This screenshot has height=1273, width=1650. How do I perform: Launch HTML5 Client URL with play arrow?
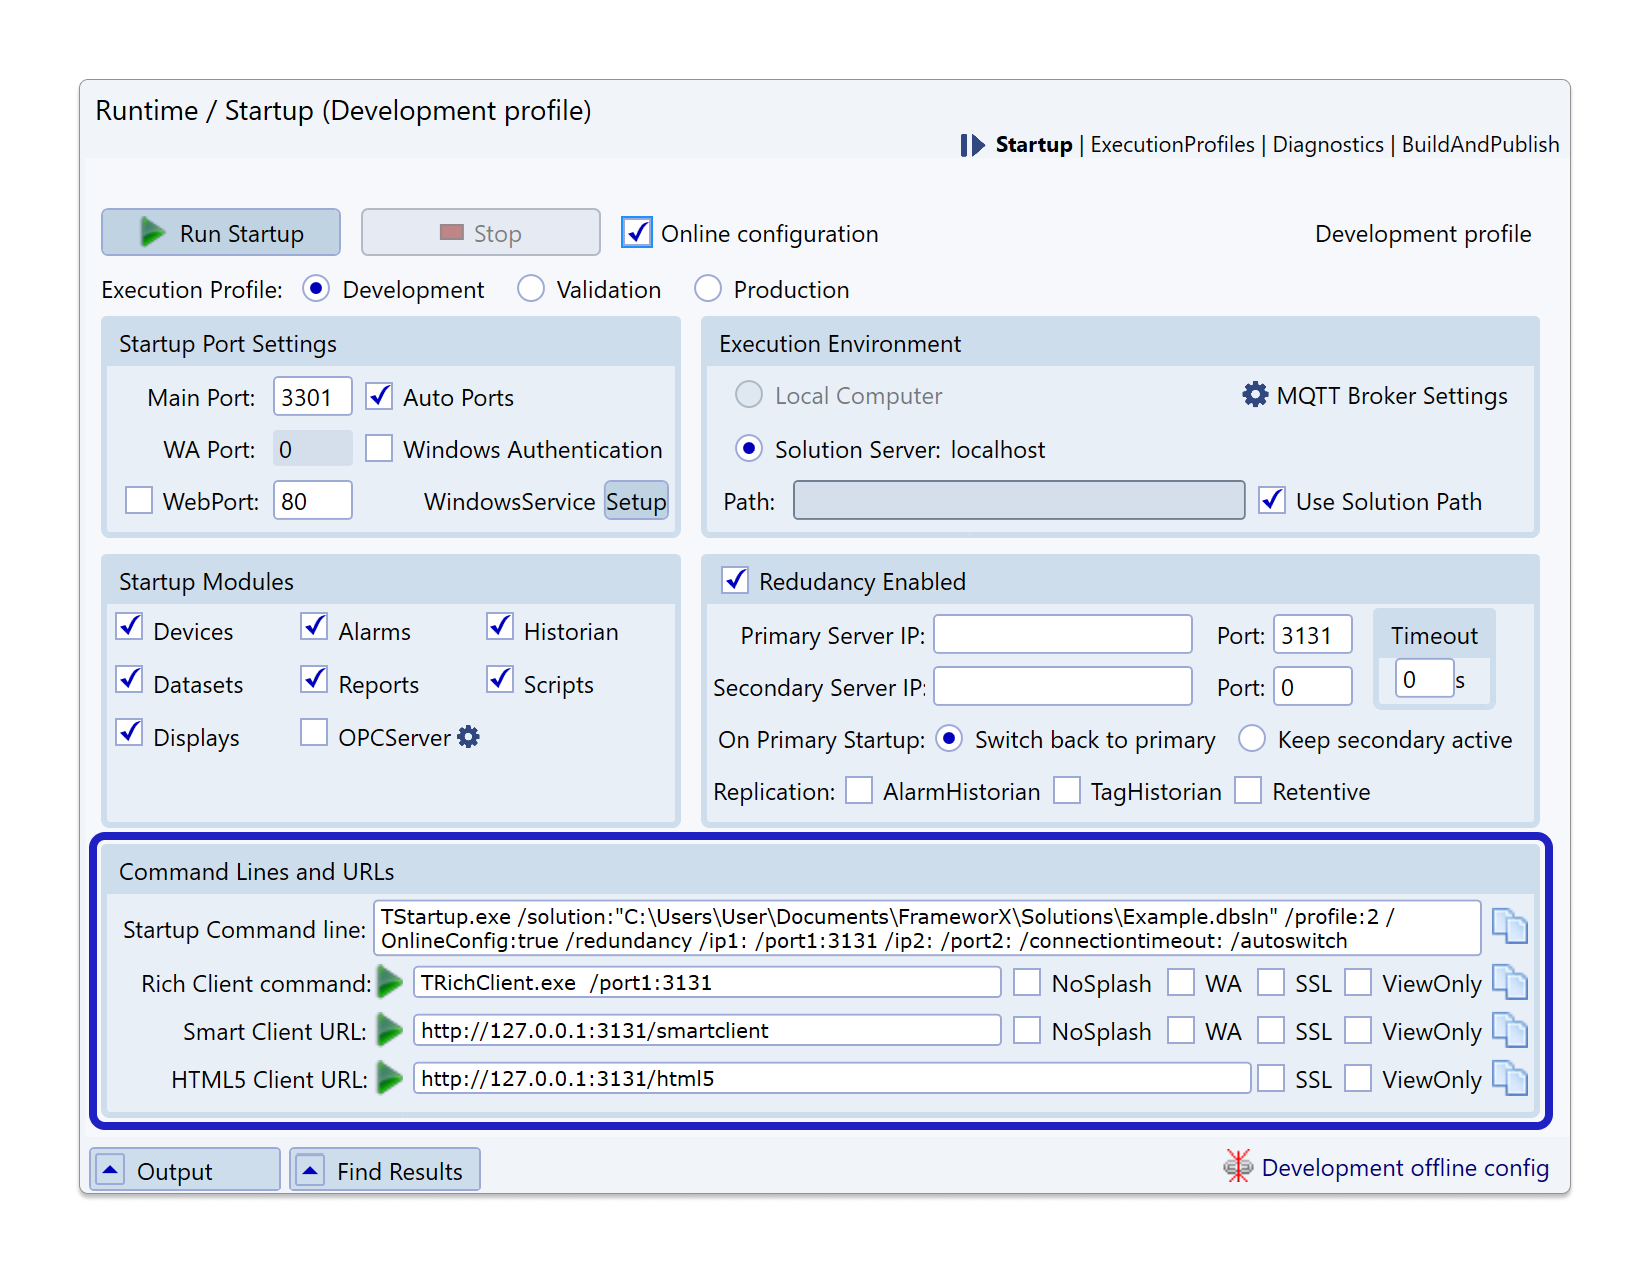point(390,1078)
